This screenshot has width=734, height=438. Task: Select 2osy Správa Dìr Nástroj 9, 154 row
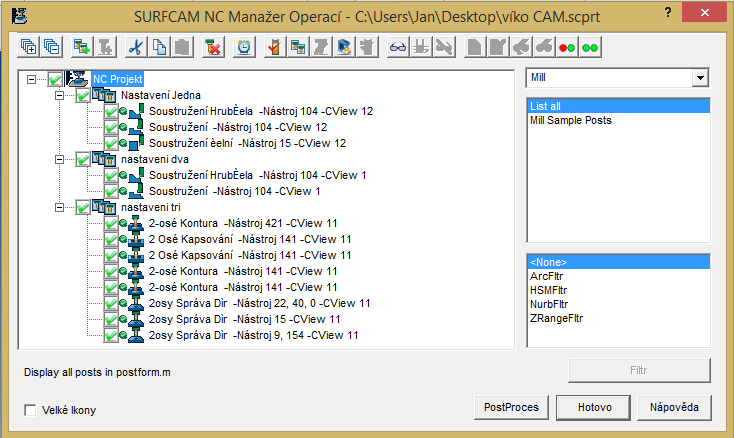254,335
